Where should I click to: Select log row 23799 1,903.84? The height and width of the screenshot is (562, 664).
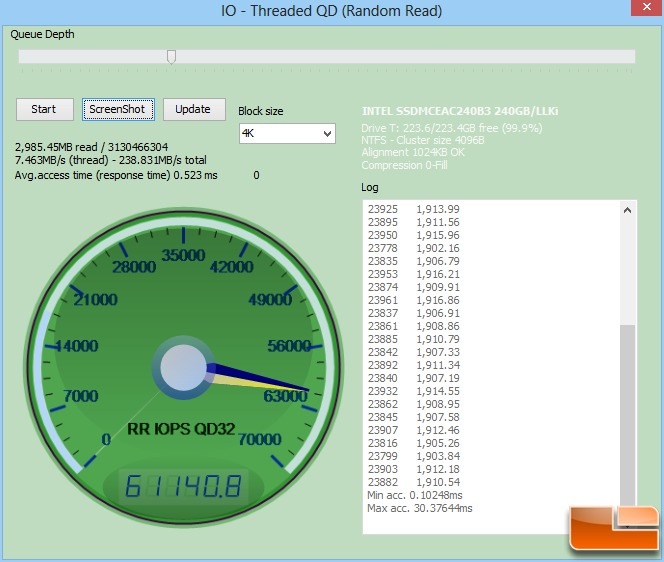(413, 456)
